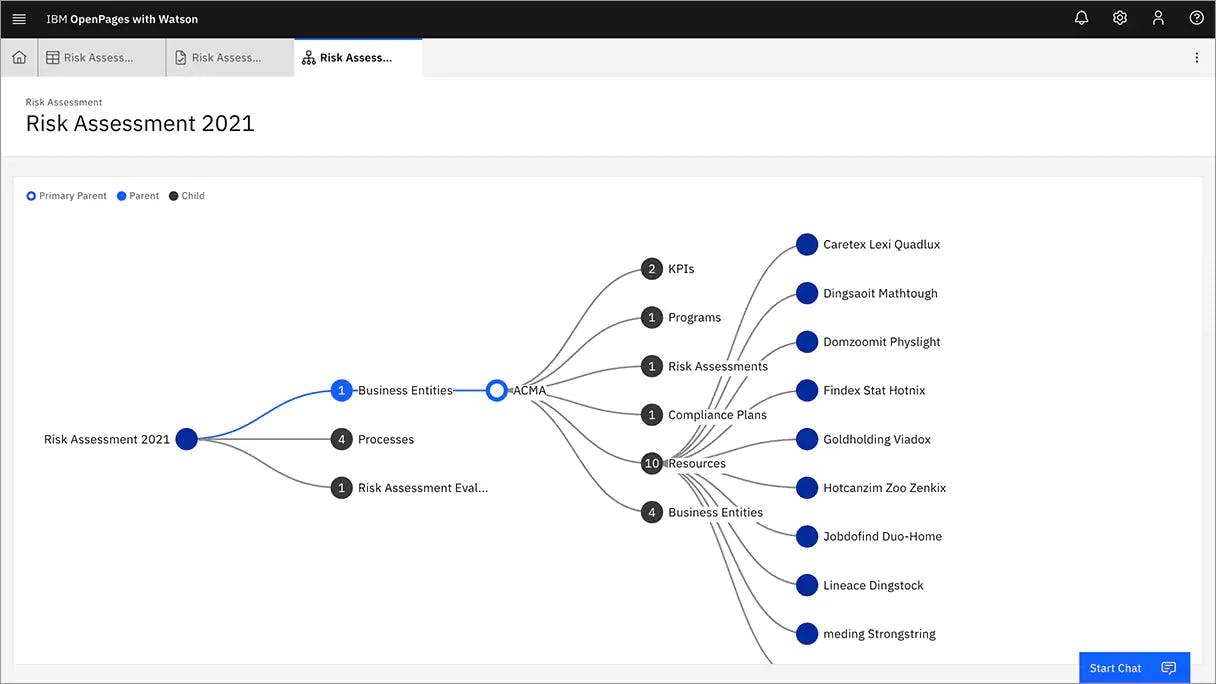Image resolution: width=1216 pixels, height=684 pixels.
Task: Open the settings gear
Action: click(x=1120, y=17)
